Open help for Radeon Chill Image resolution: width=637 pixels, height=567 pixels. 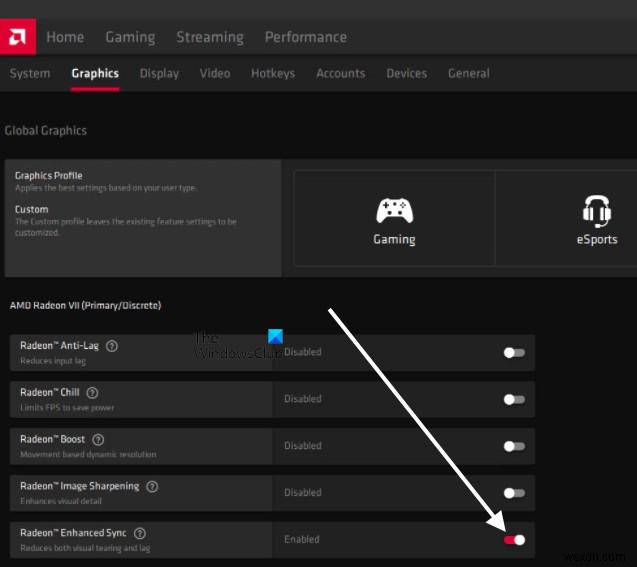pyautogui.click(x=92, y=393)
